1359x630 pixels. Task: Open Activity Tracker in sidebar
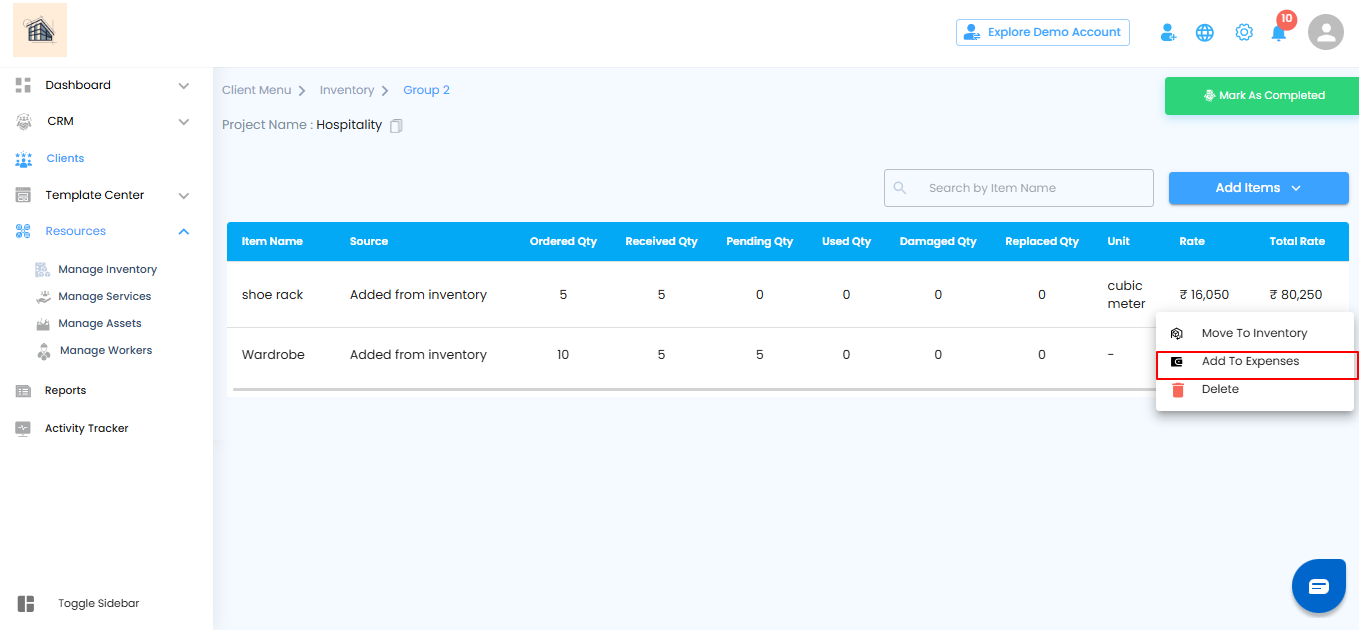click(87, 429)
